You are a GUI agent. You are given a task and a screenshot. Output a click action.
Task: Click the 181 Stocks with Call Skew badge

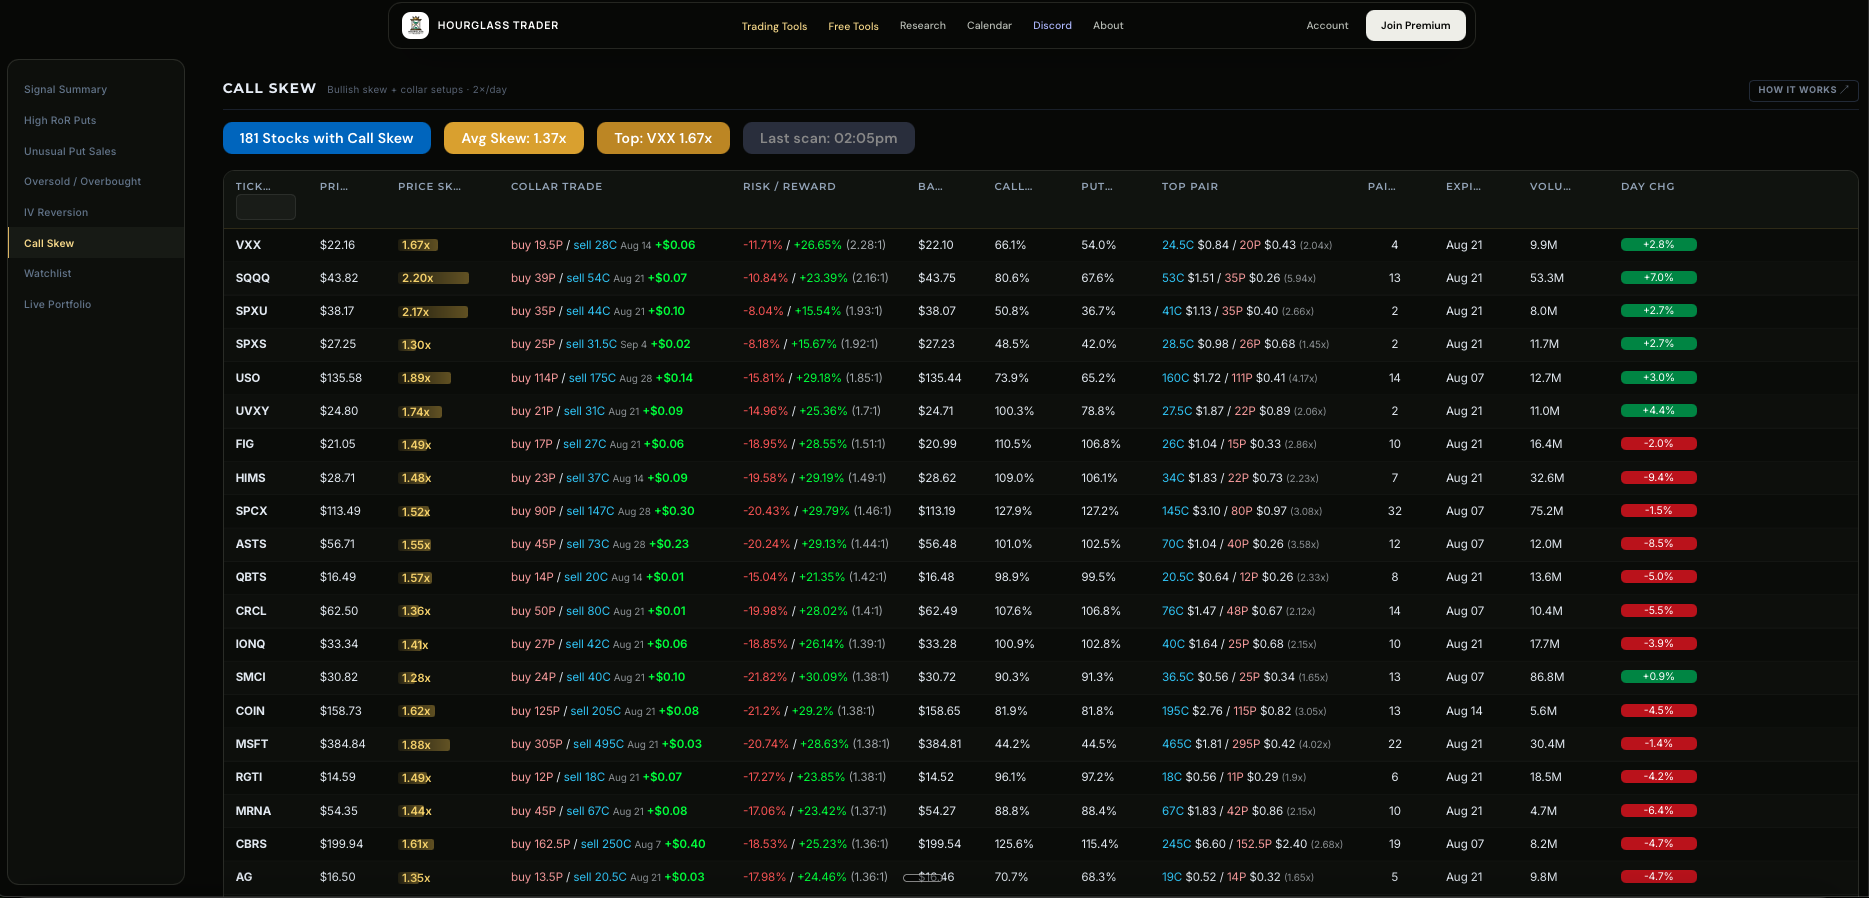point(327,138)
